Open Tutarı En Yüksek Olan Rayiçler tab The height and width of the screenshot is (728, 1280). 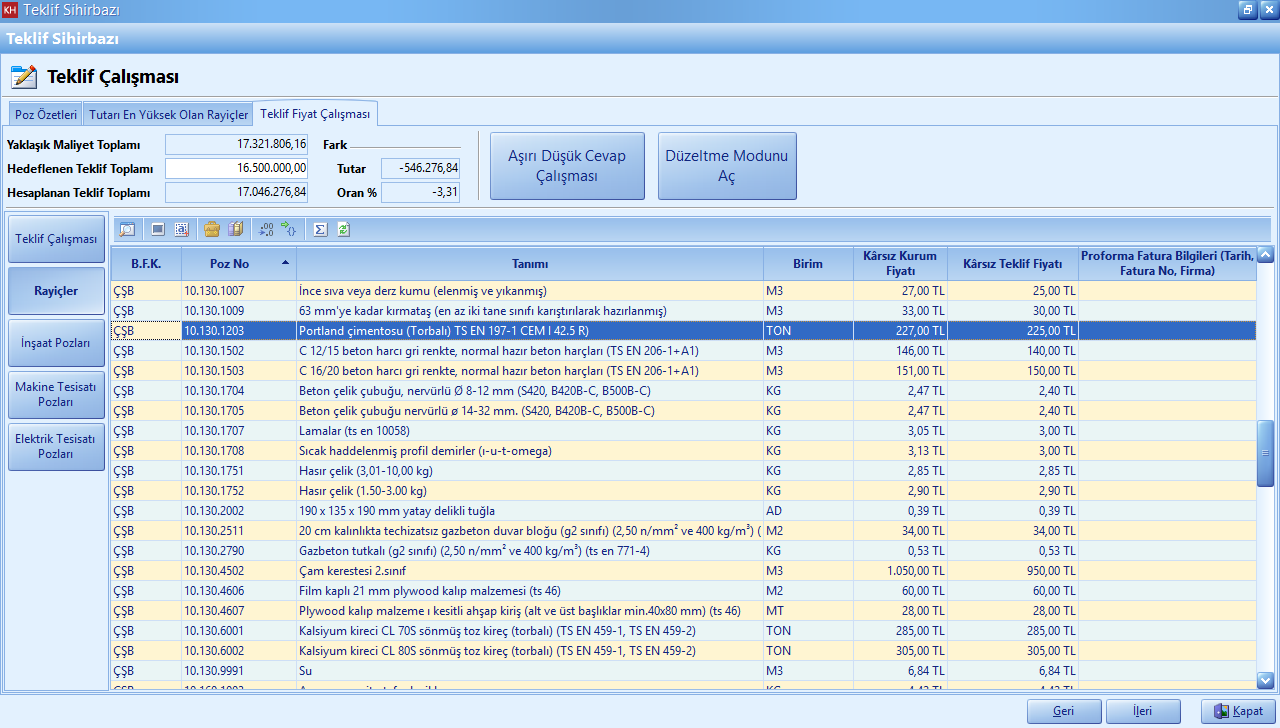coord(168,115)
